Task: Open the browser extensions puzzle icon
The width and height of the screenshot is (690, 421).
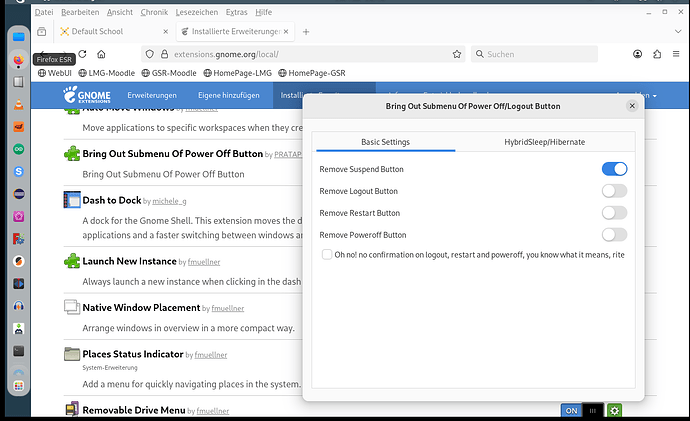Action: pos(657,54)
